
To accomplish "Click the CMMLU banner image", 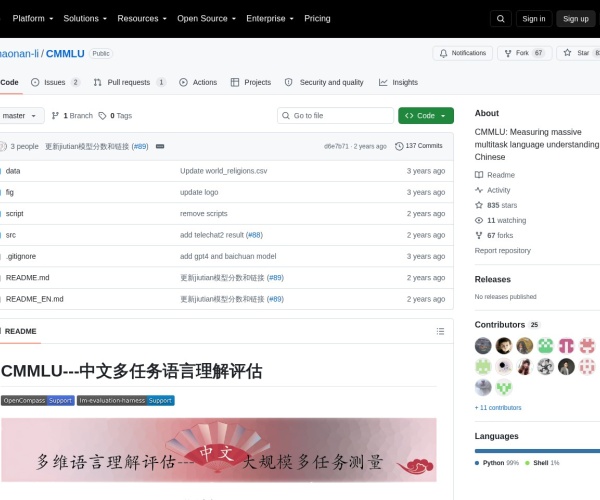I will tap(219, 450).
